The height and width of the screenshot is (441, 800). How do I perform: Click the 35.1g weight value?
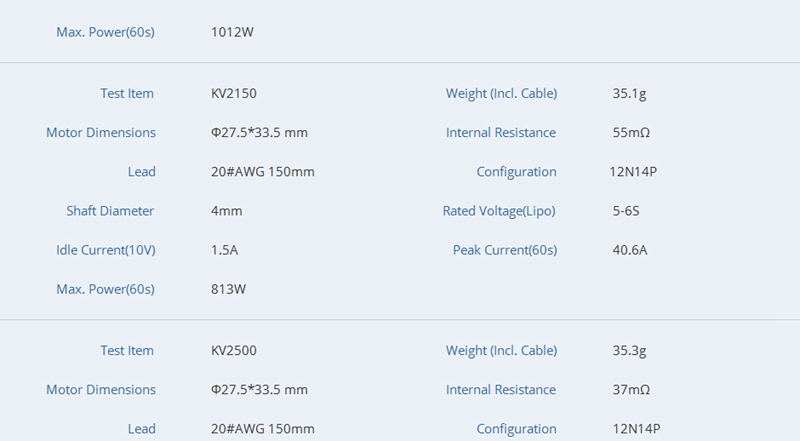630,94
